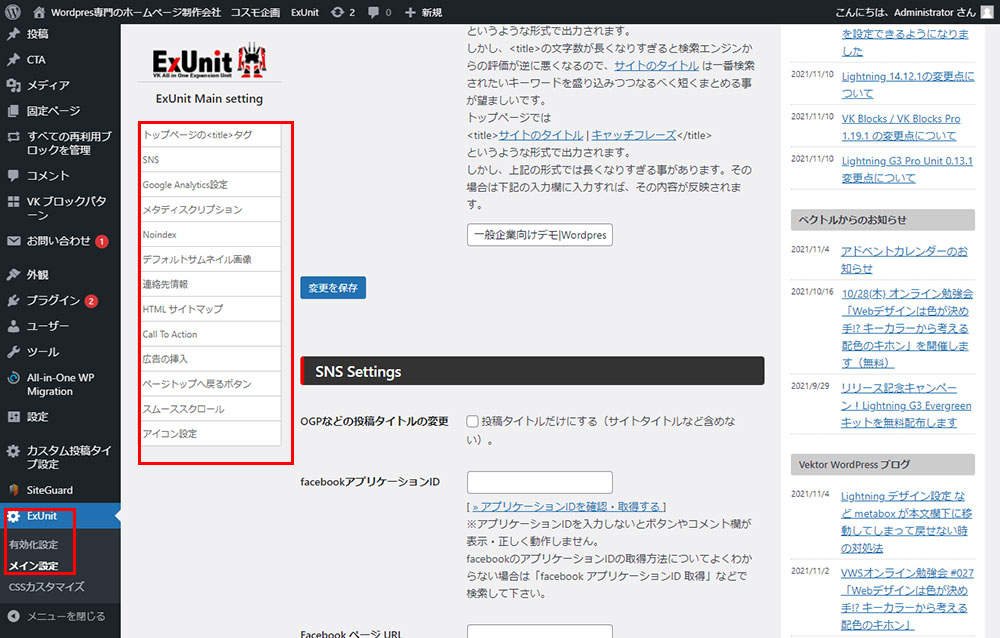Open CSSカスタマイズ submenu item

point(46,587)
